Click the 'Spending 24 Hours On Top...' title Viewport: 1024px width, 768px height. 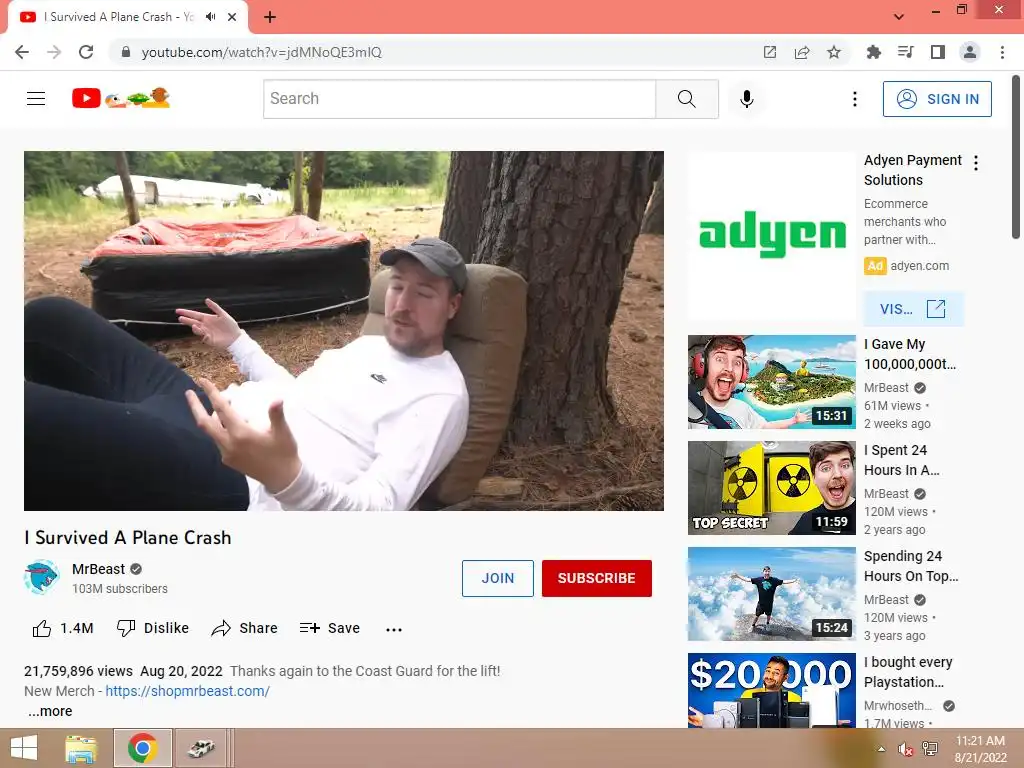click(x=911, y=566)
